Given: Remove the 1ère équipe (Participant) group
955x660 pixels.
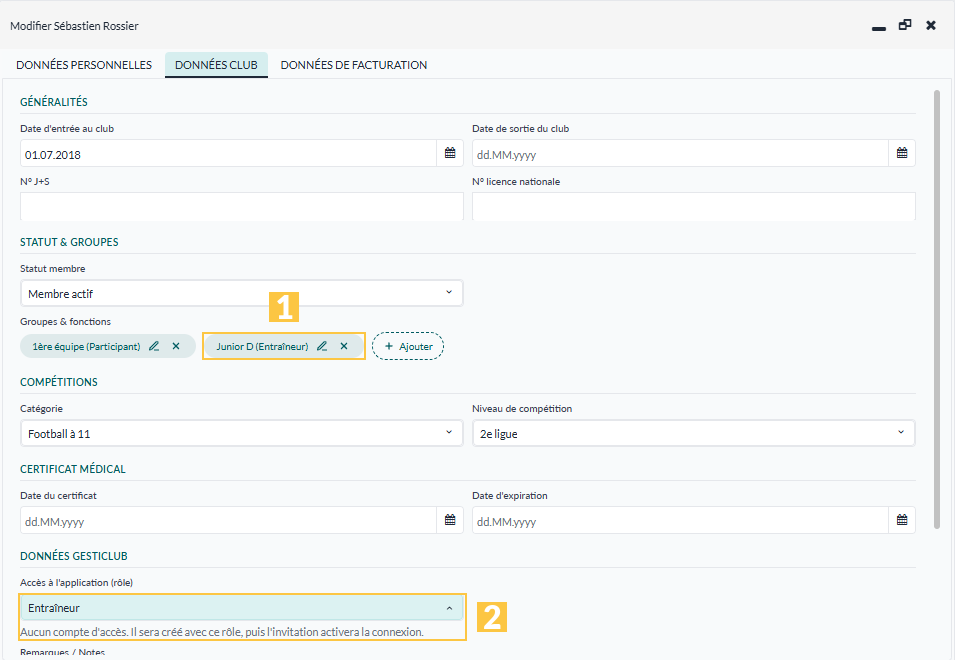Looking at the screenshot, I should 176,346.
